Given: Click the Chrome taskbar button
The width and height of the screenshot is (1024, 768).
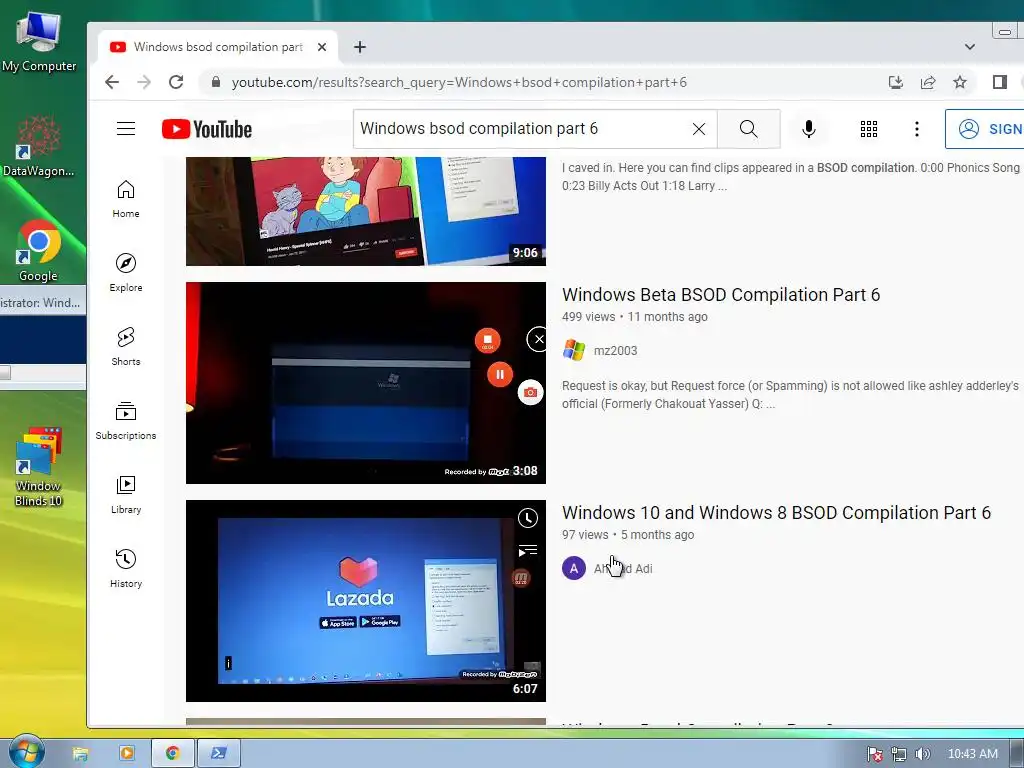Looking at the screenshot, I should tap(172, 753).
